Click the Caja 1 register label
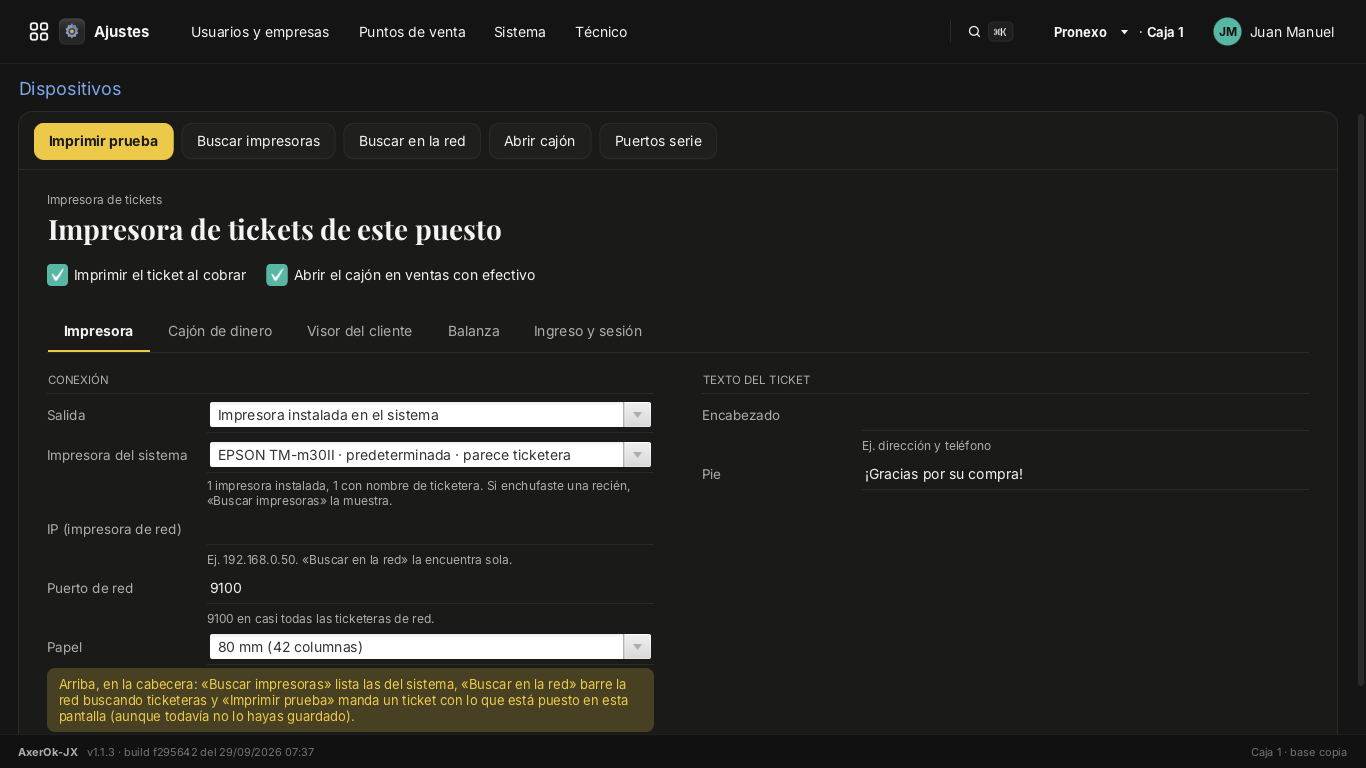 (1165, 32)
